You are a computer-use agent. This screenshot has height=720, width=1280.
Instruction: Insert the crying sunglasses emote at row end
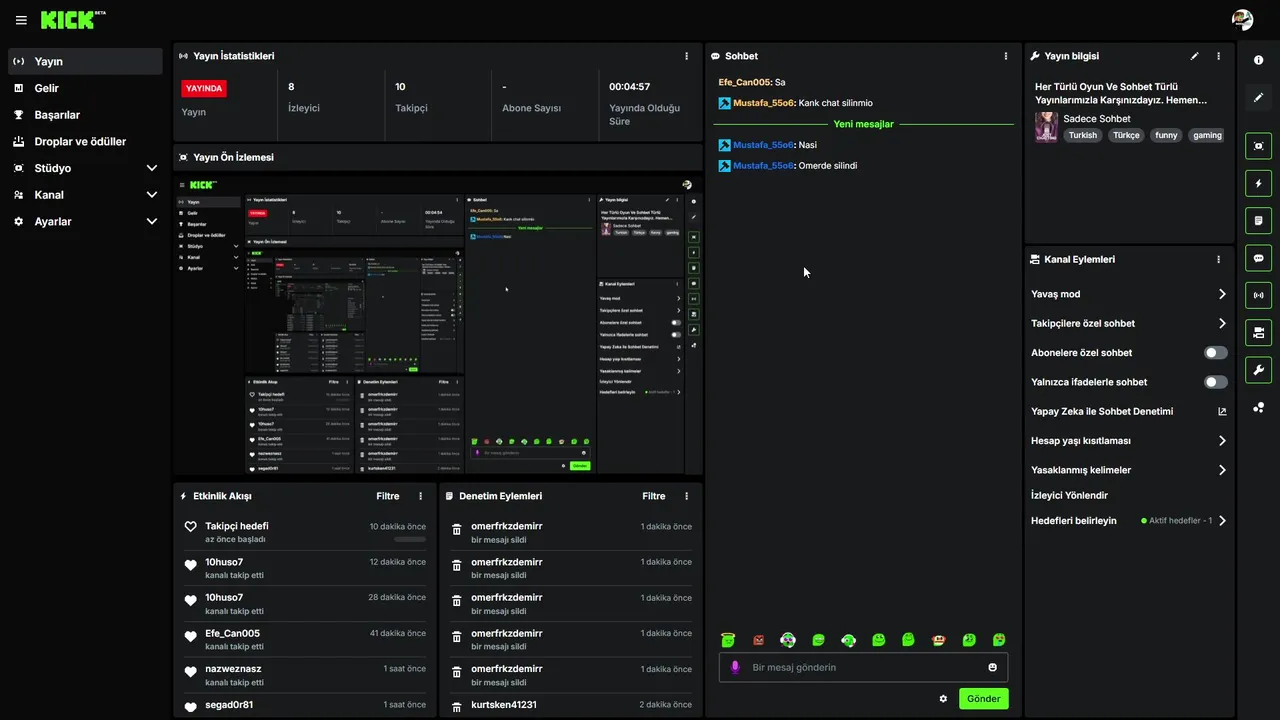999,639
